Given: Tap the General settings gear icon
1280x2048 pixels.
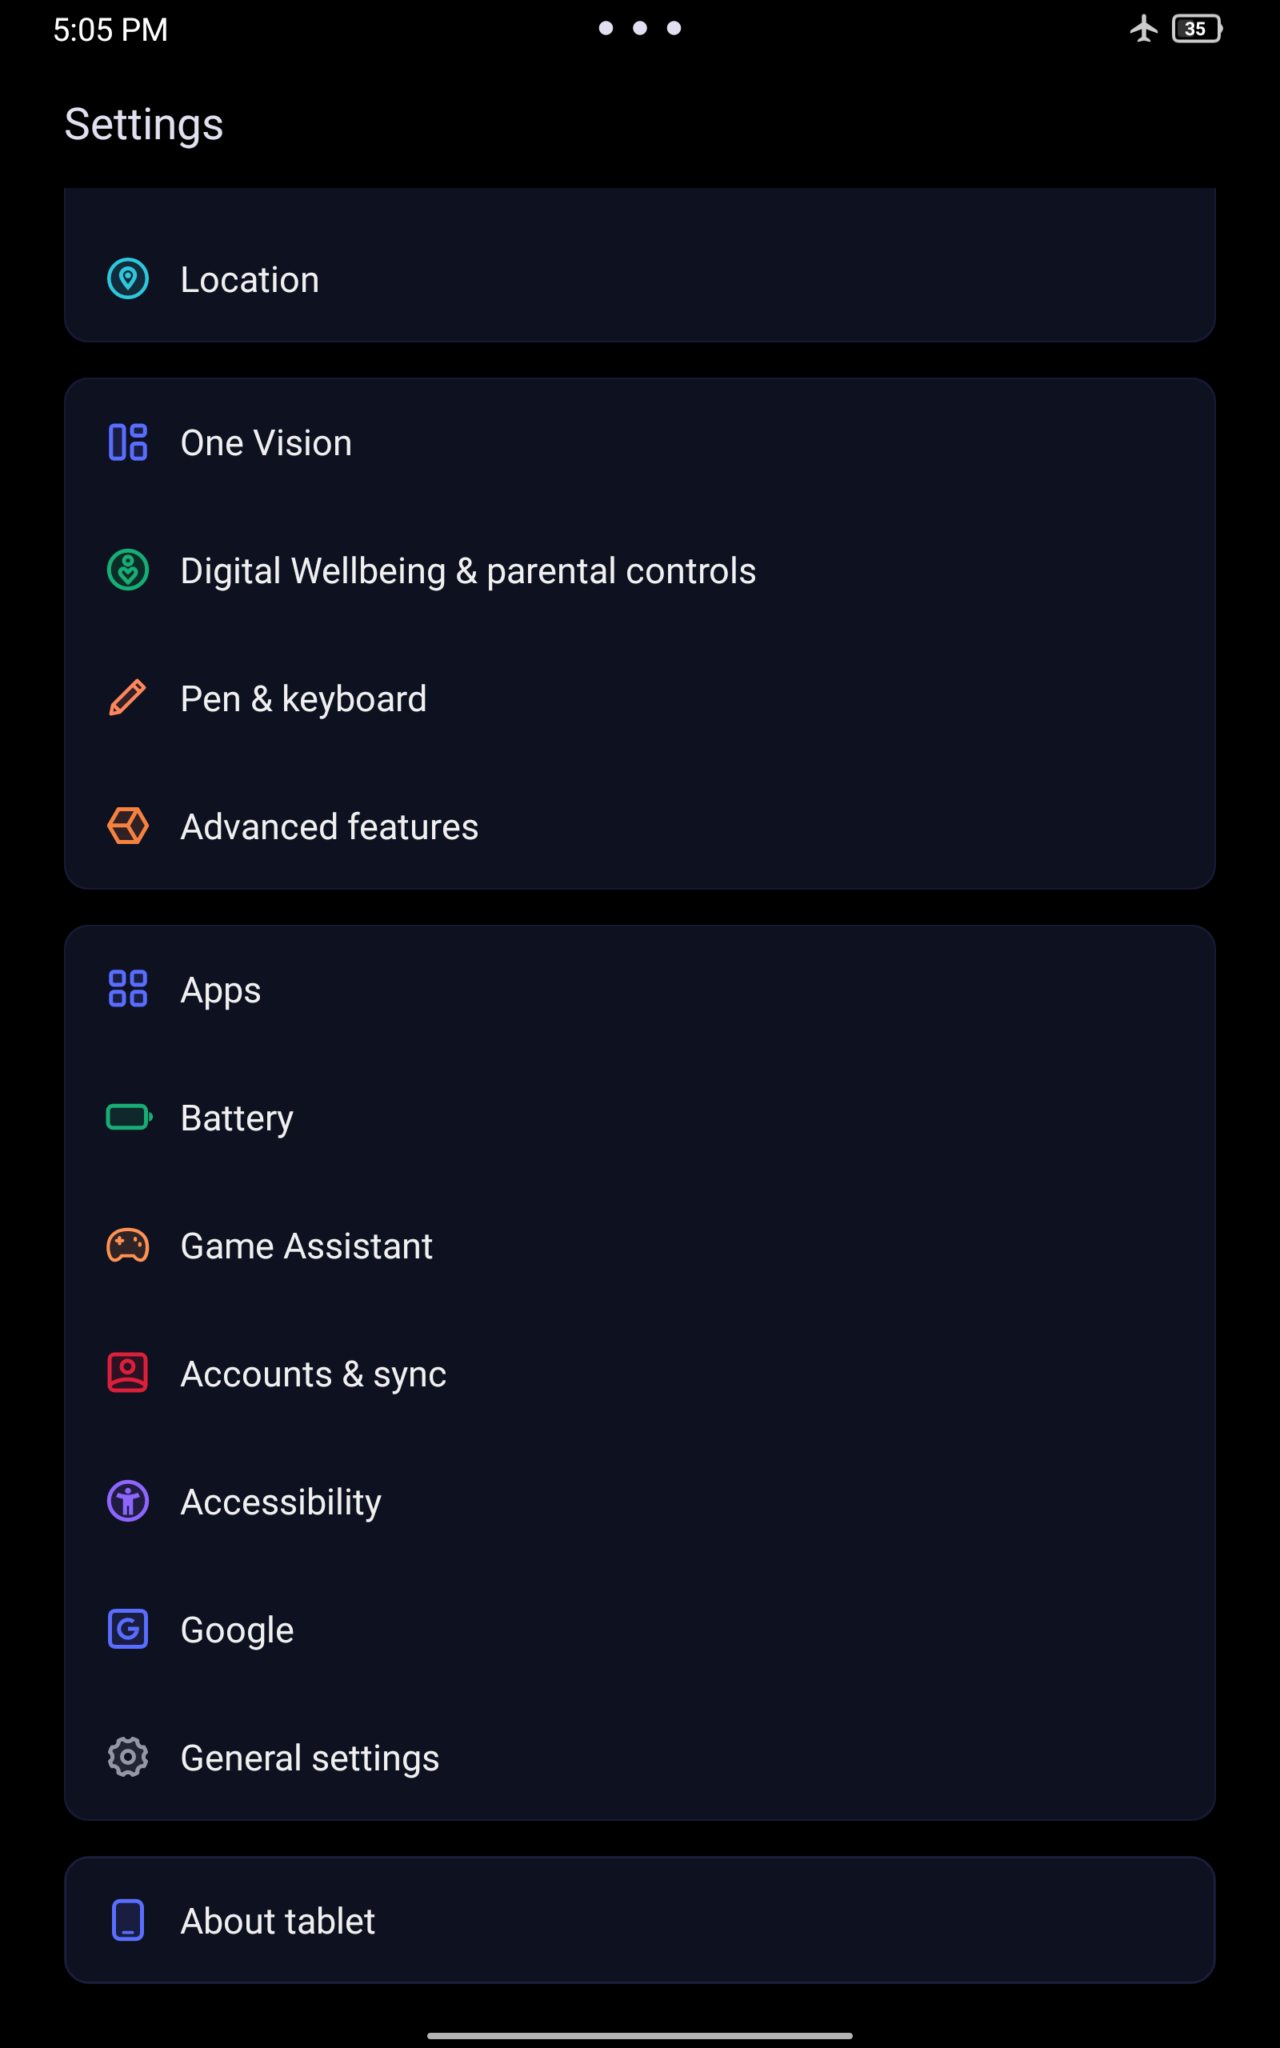Looking at the screenshot, I should click(x=128, y=1757).
